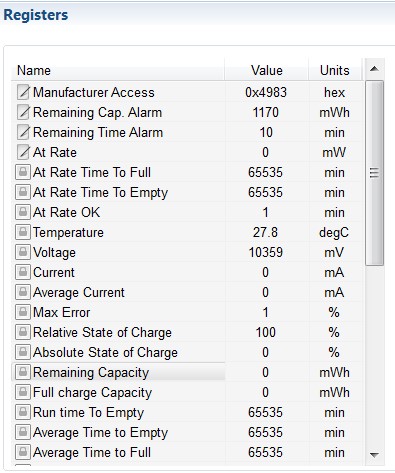Click the edit icon beside Remaining Cap. Alarm
The width and height of the screenshot is (395, 473).
[23, 112]
